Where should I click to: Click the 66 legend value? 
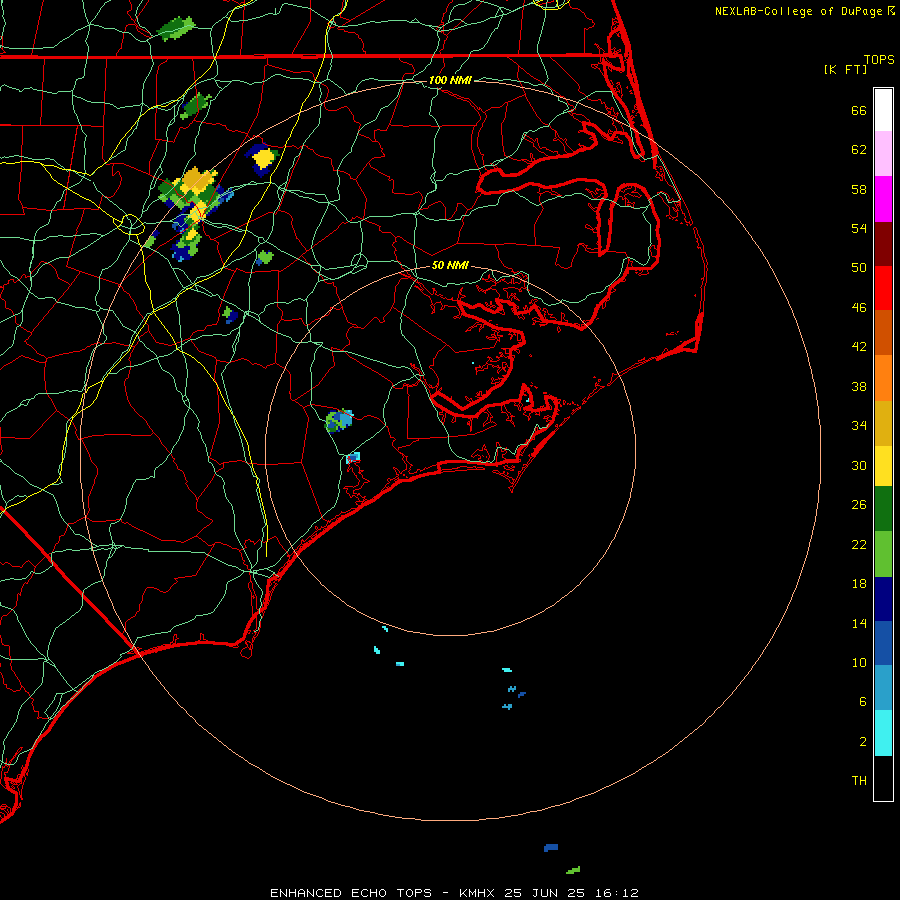[x=859, y=110]
